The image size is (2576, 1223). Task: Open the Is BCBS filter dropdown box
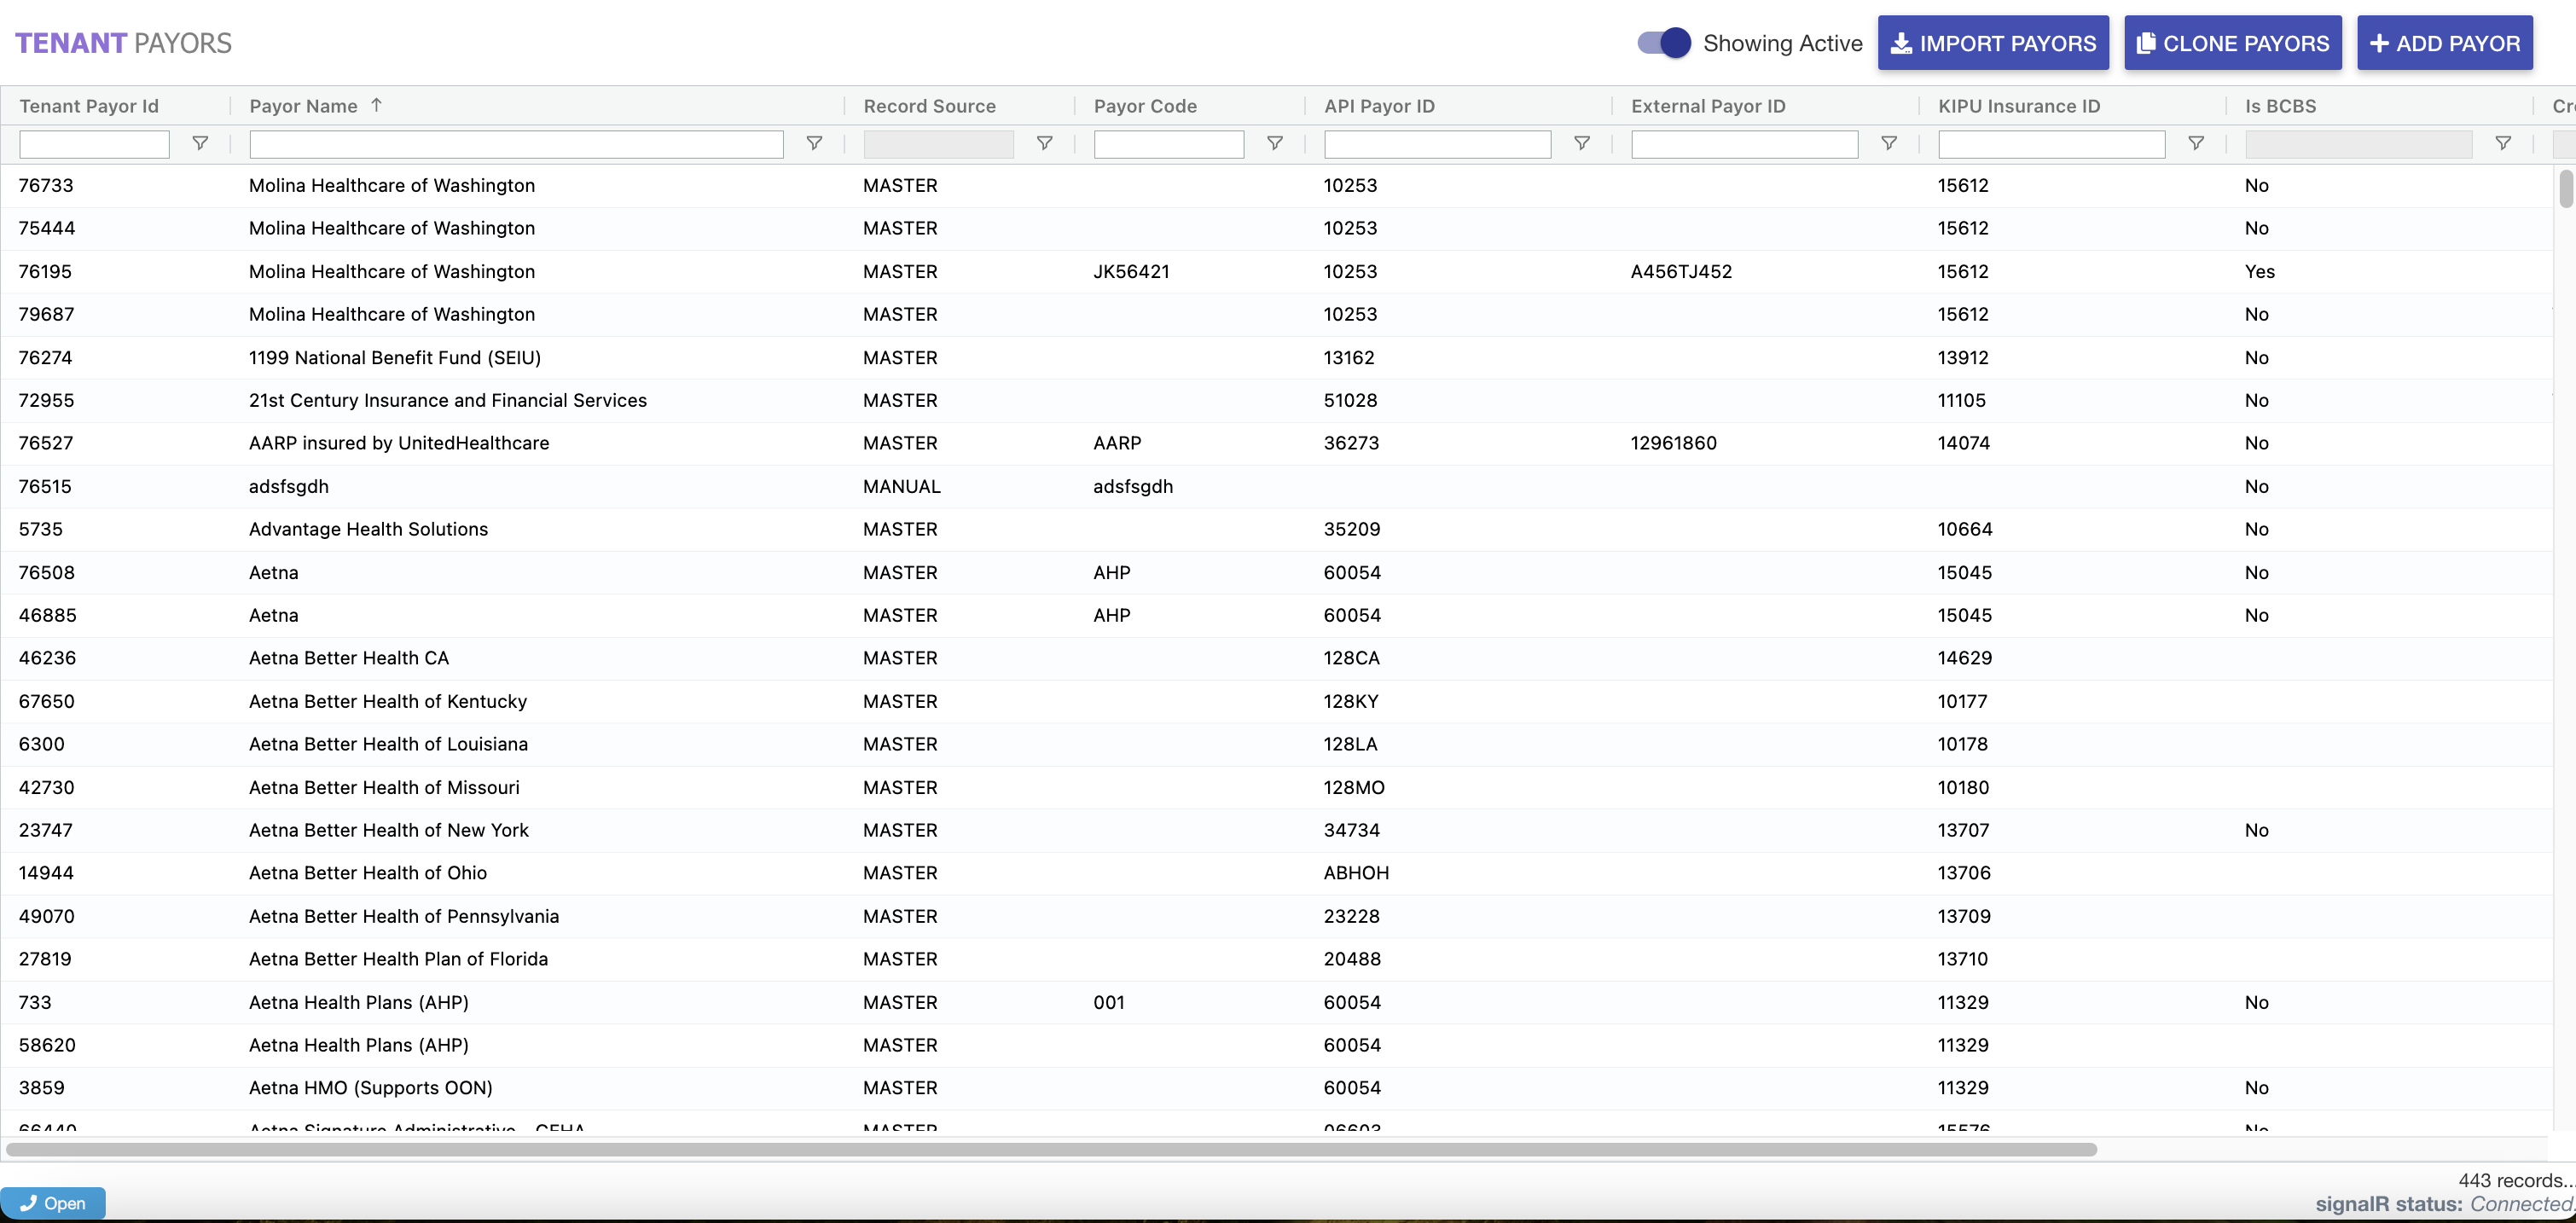pos(2357,144)
